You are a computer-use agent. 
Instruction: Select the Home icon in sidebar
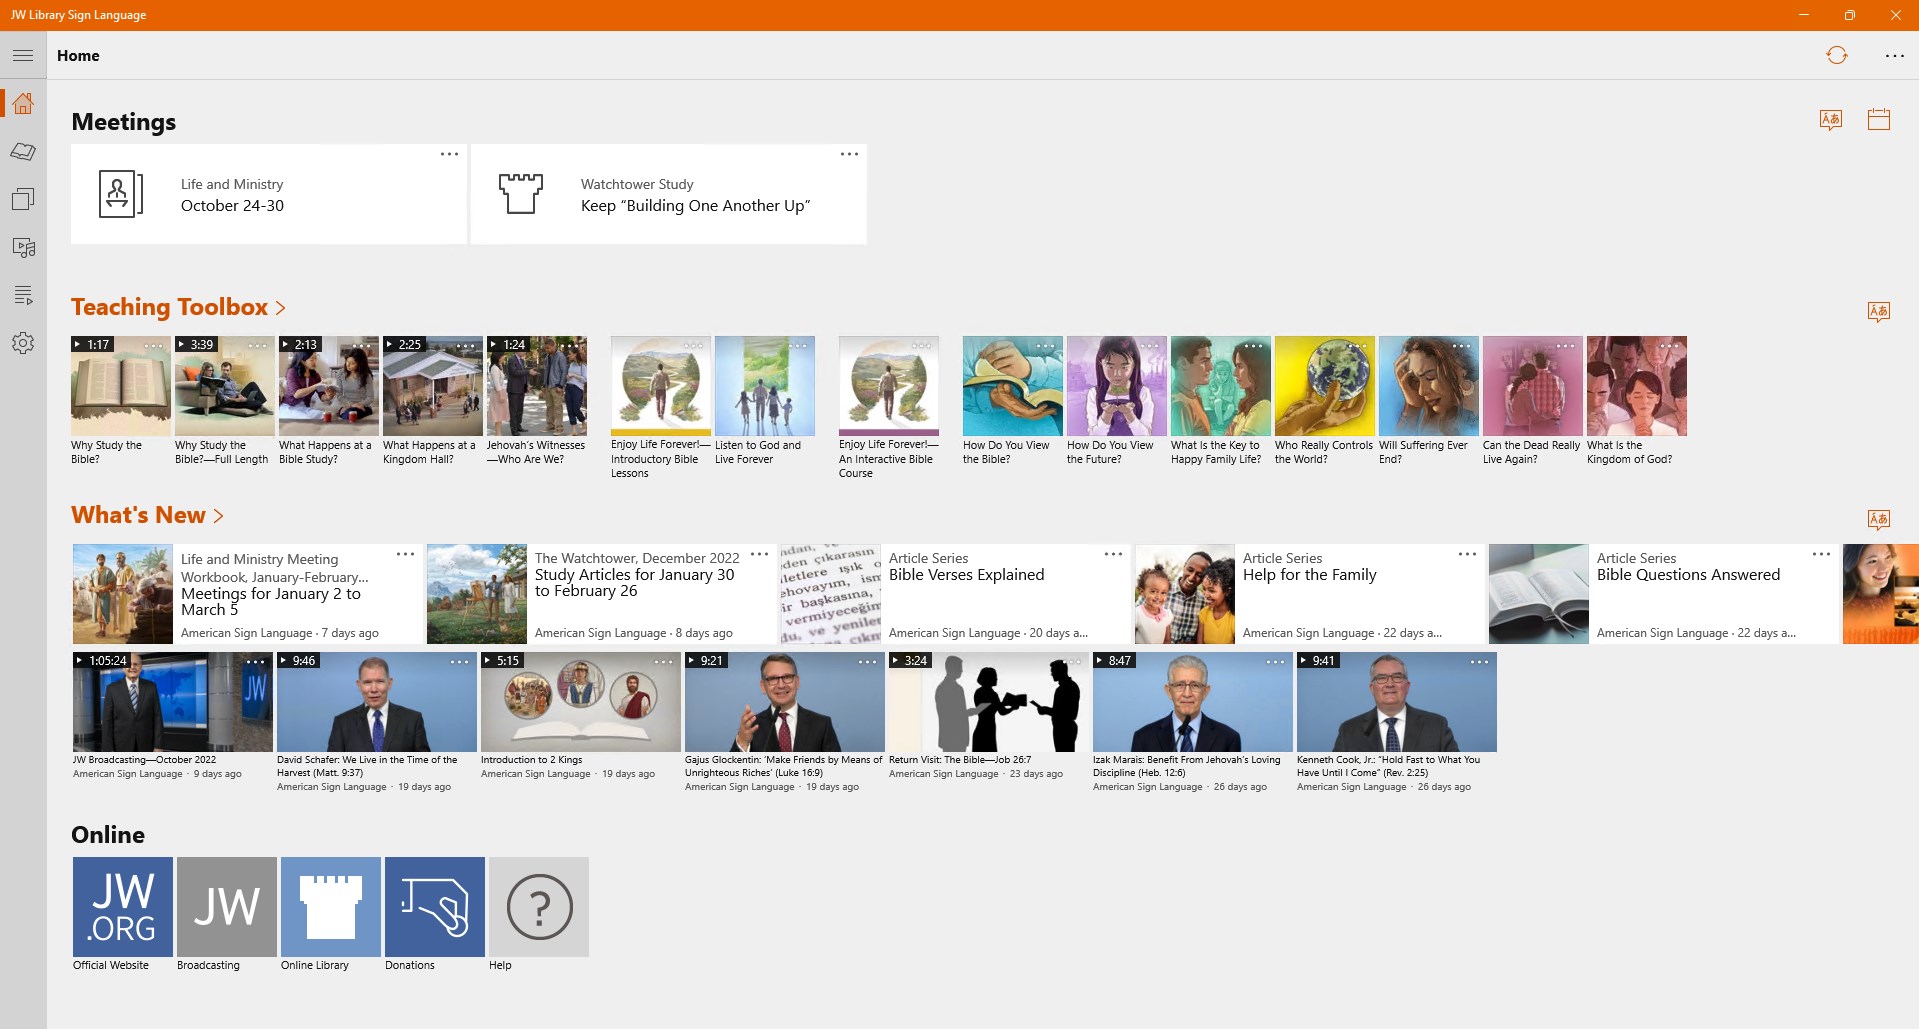click(23, 103)
